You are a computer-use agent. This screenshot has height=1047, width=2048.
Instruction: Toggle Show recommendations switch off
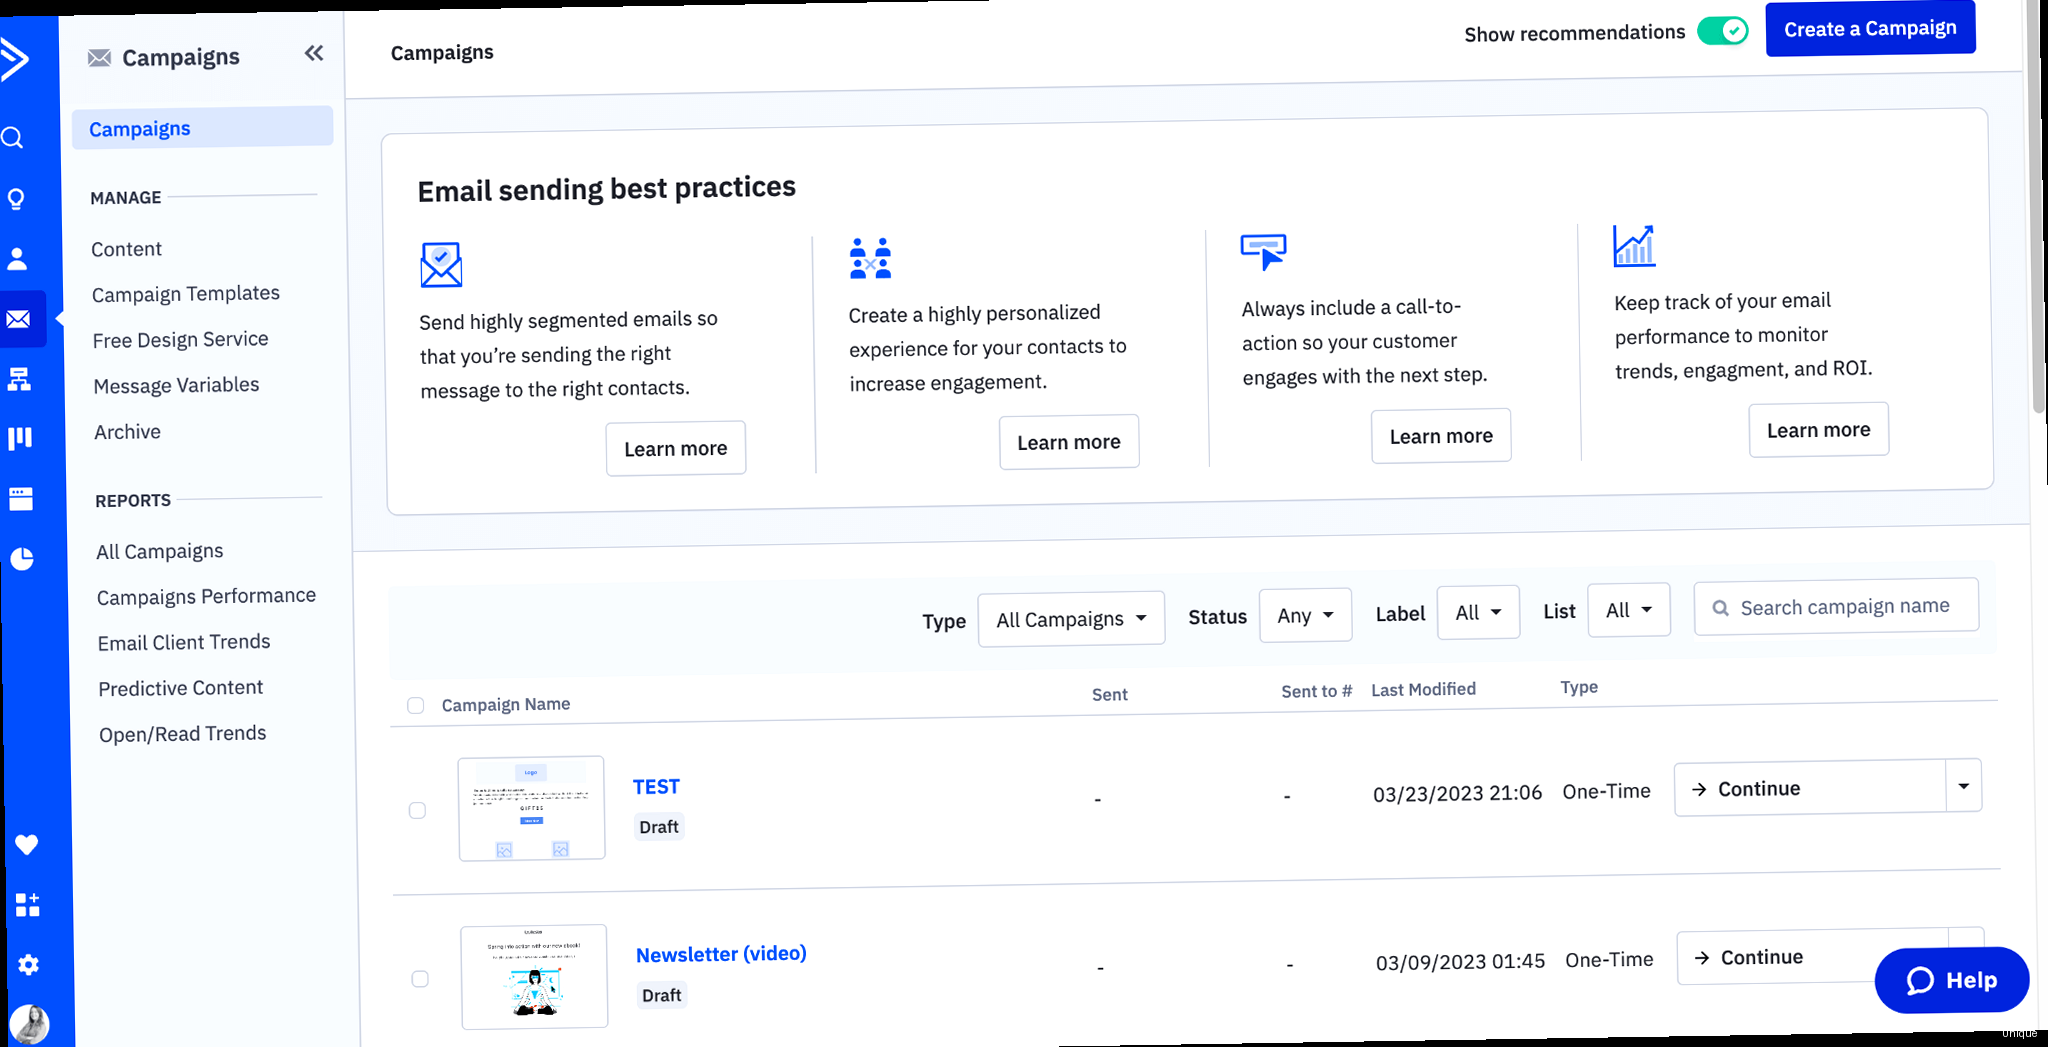pyautogui.click(x=1722, y=31)
